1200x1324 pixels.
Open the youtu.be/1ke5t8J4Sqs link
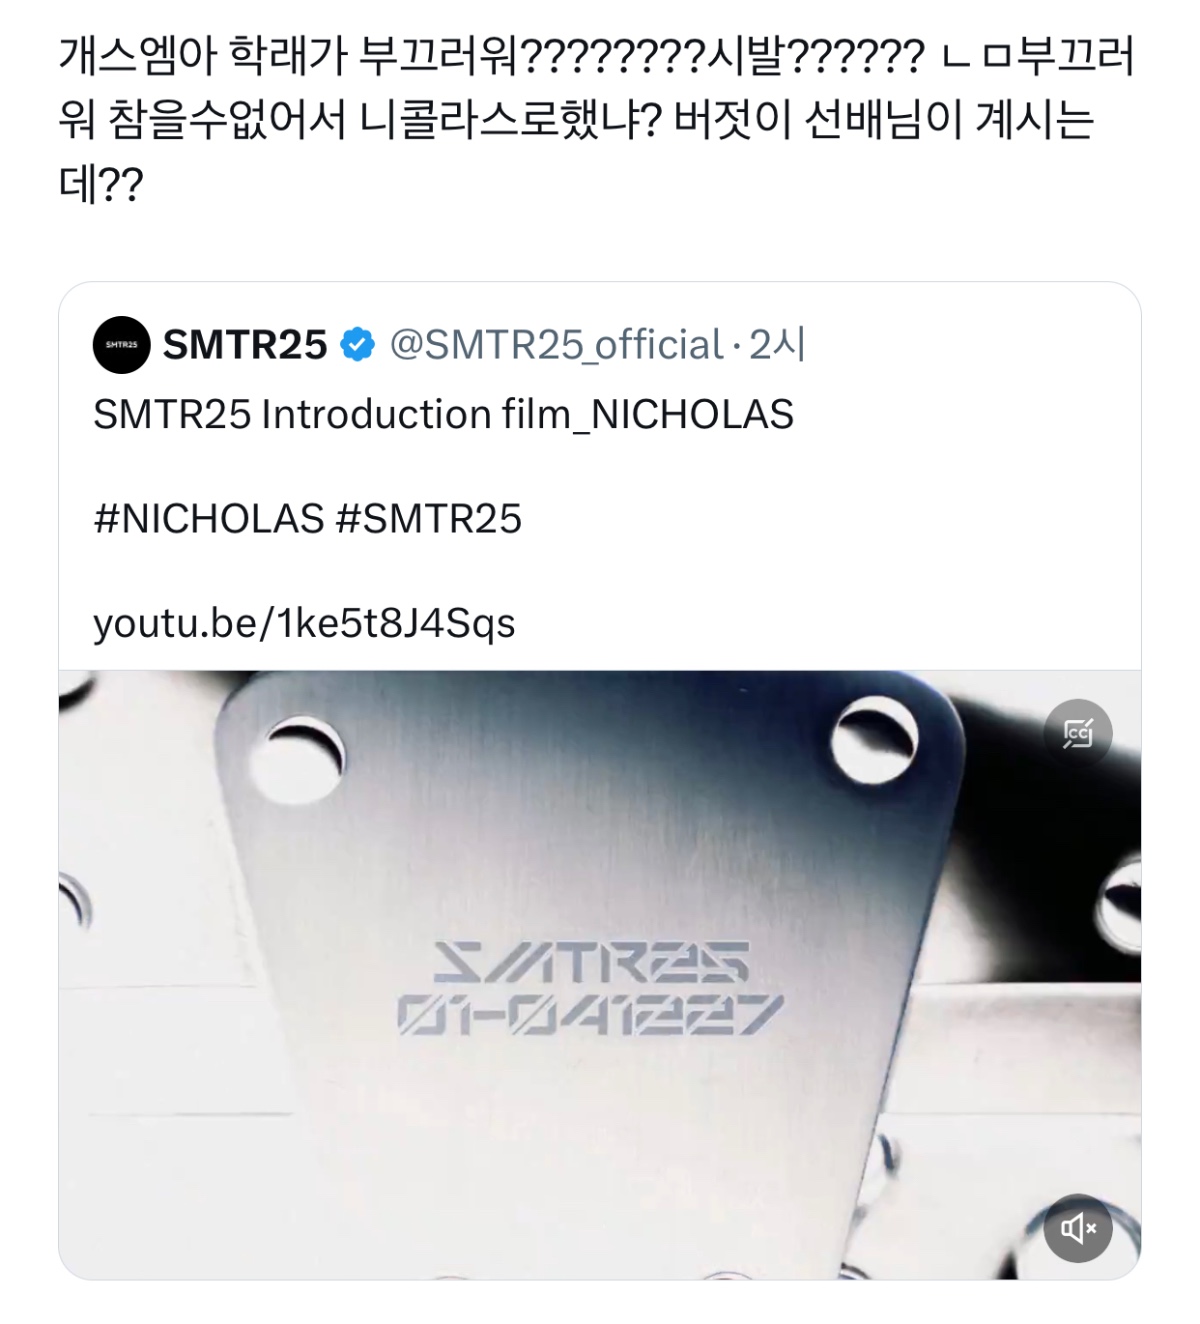point(304,623)
